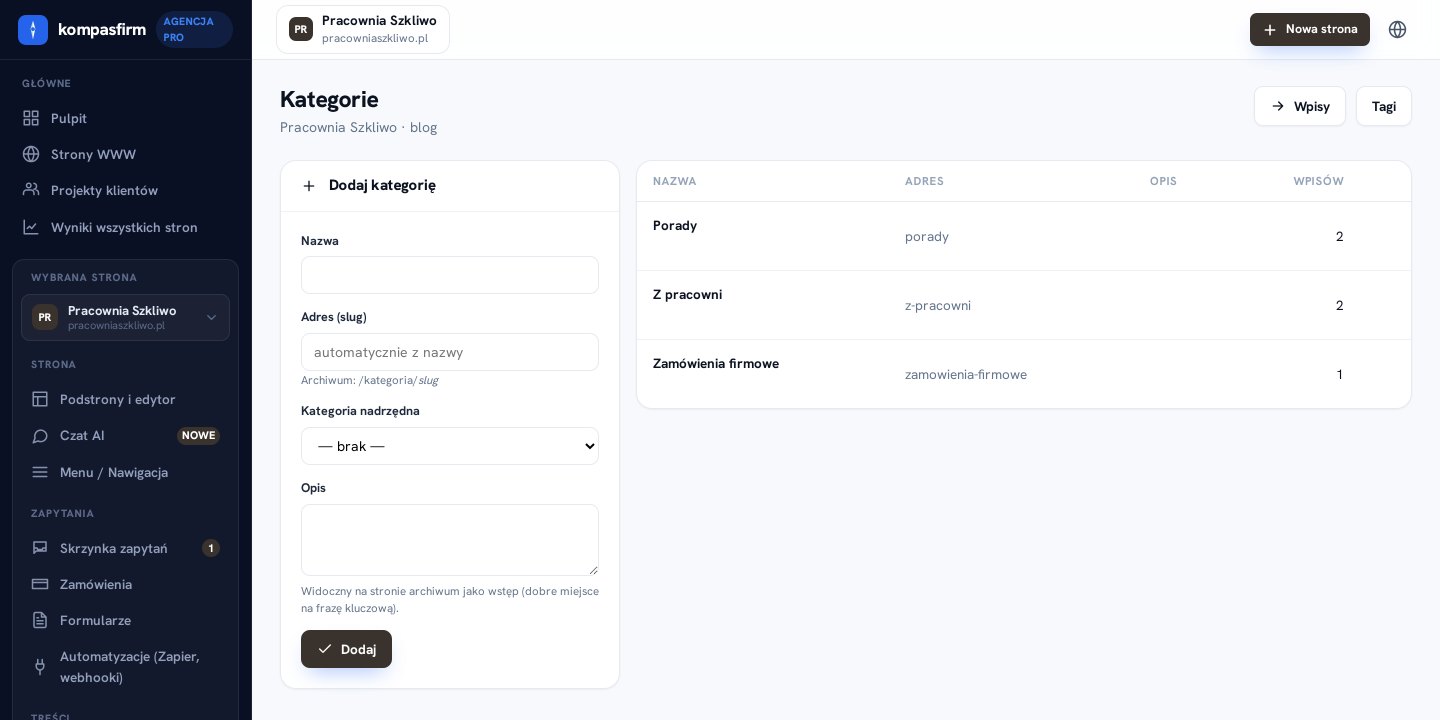Click the kompasfirm logo icon
This screenshot has height=720, width=1440.
(33, 30)
